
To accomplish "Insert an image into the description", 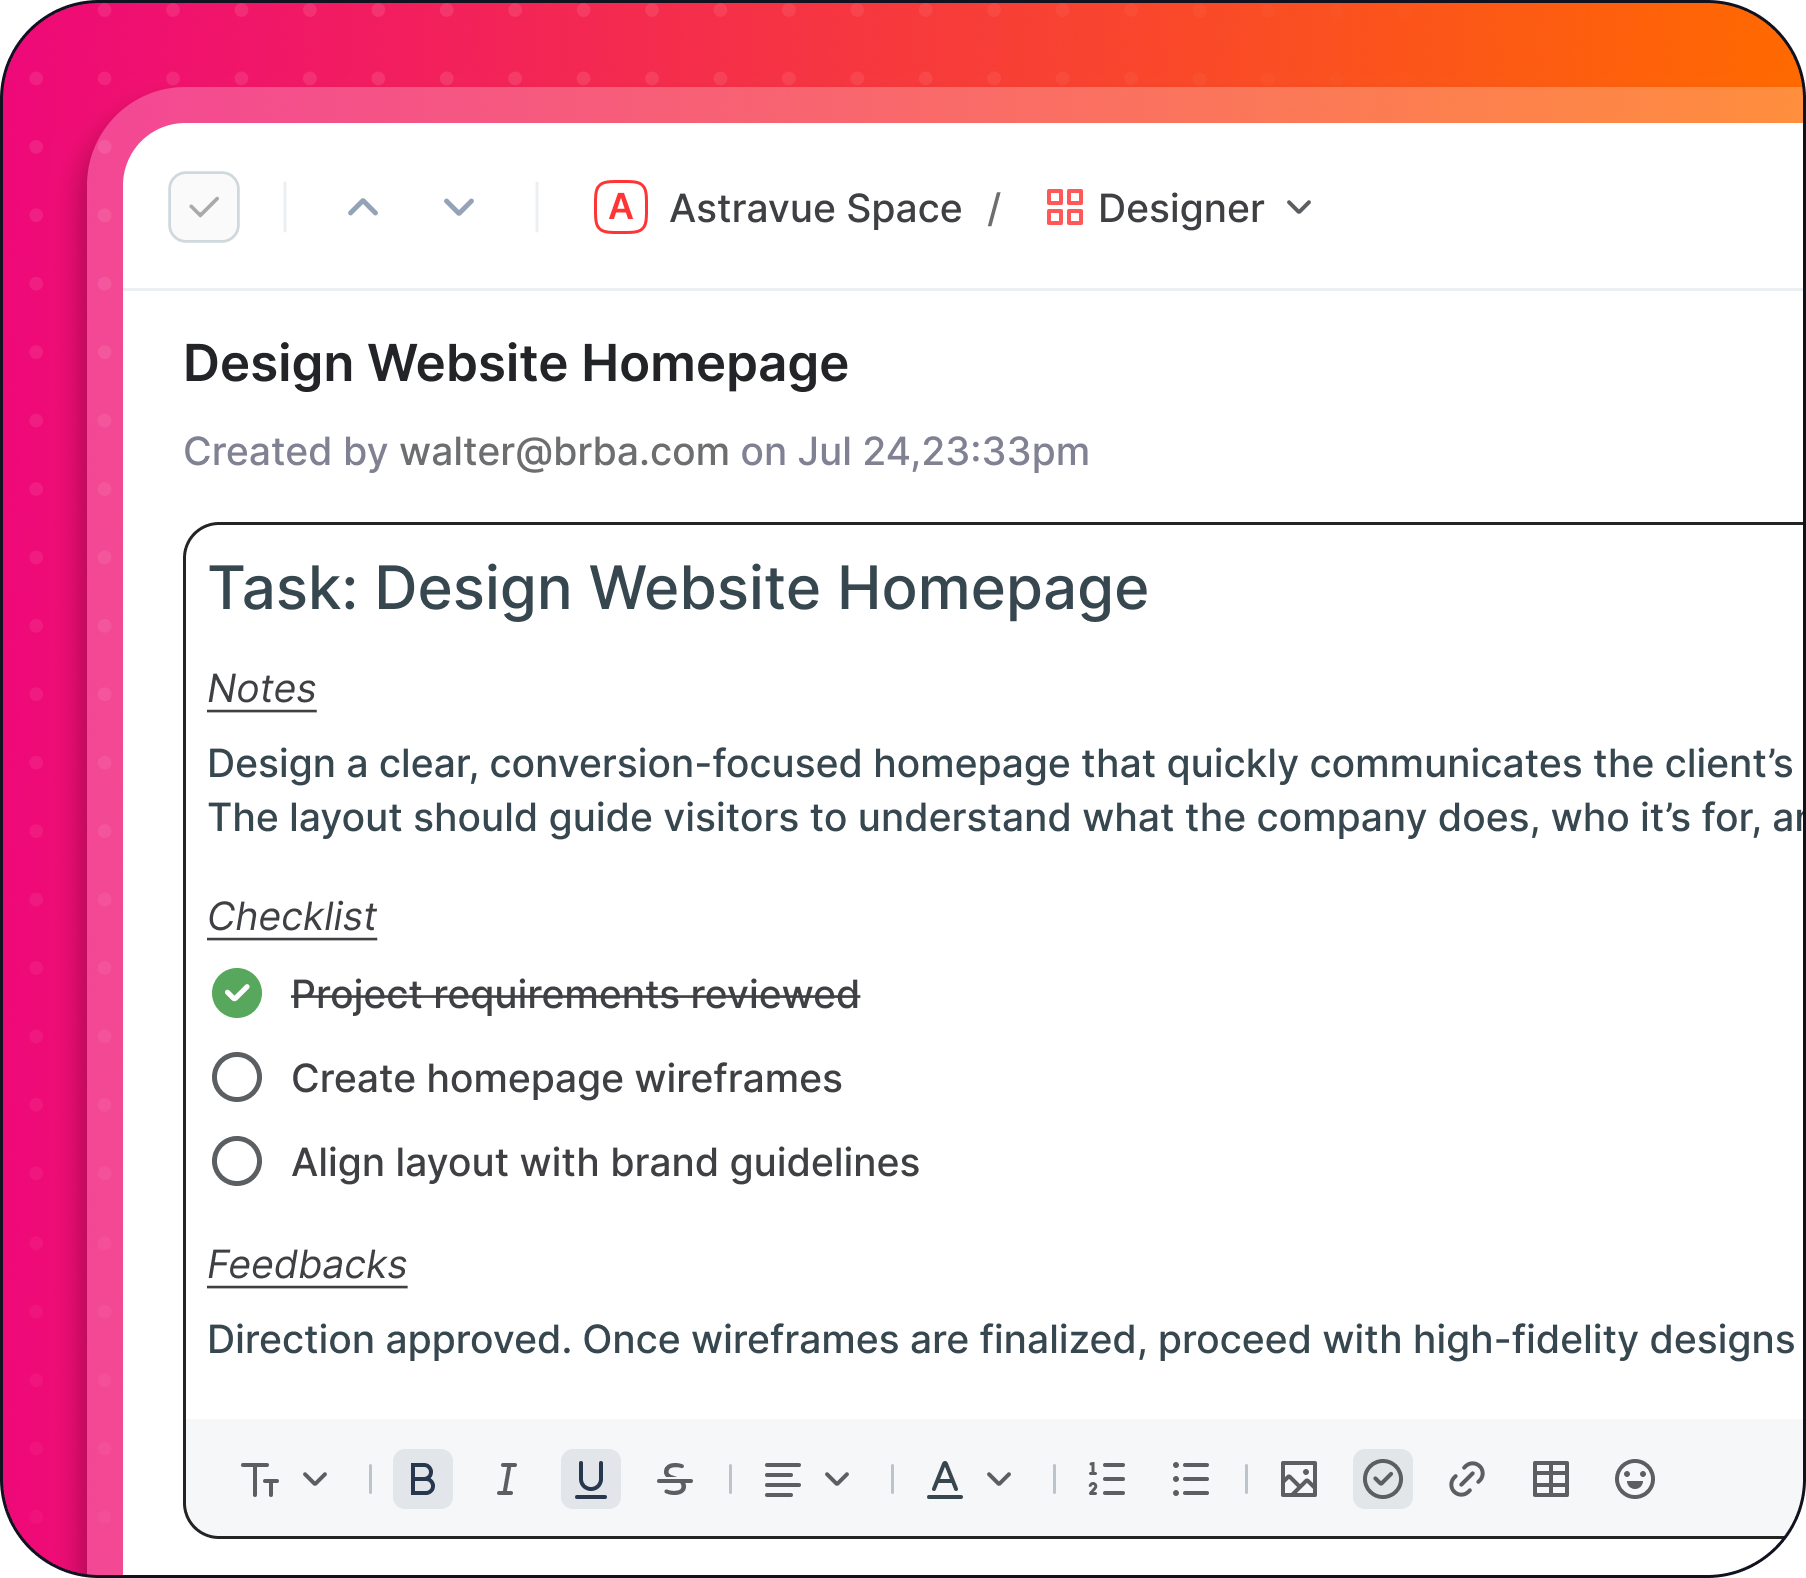I will (x=1298, y=1479).
